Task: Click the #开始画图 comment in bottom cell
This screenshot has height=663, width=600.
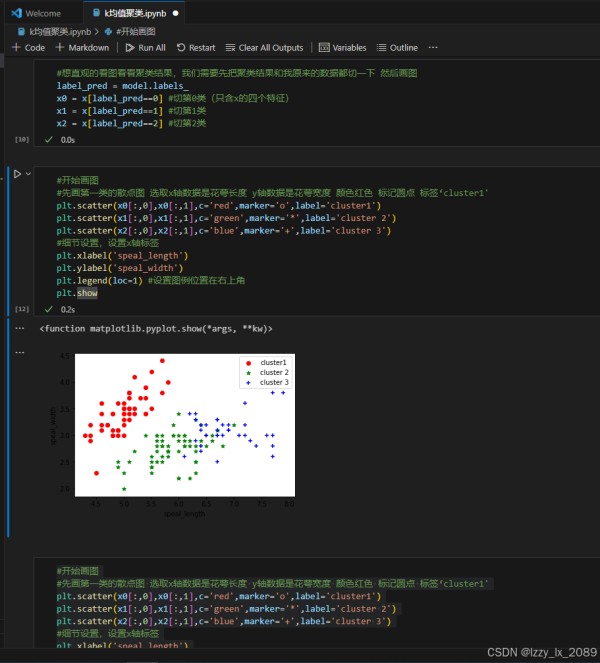Action: [x=77, y=571]
